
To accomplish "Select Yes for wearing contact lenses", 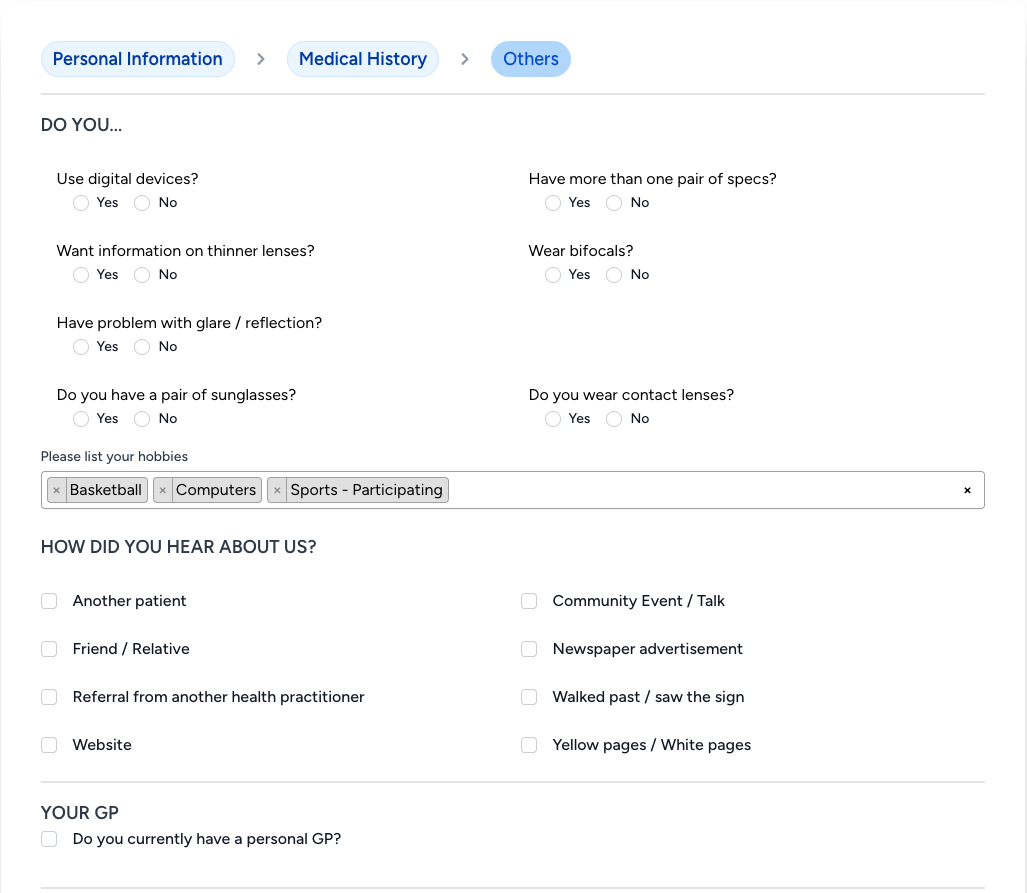I will pyautogui.click(x=552, y=419).
